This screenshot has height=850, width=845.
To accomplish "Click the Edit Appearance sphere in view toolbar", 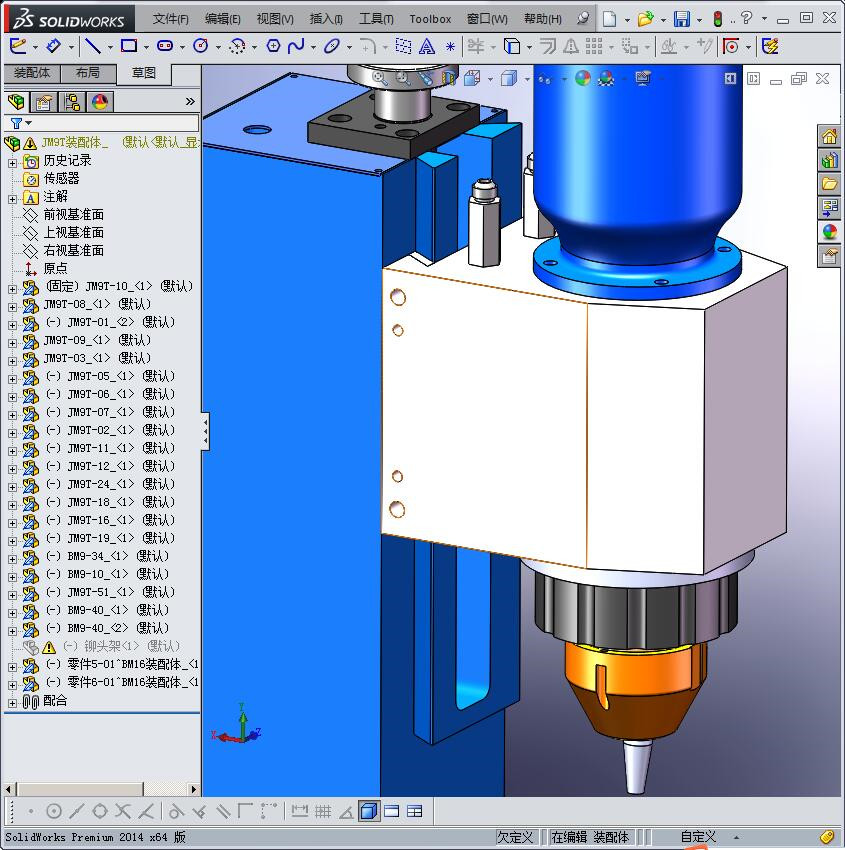I will click(583, 79).
